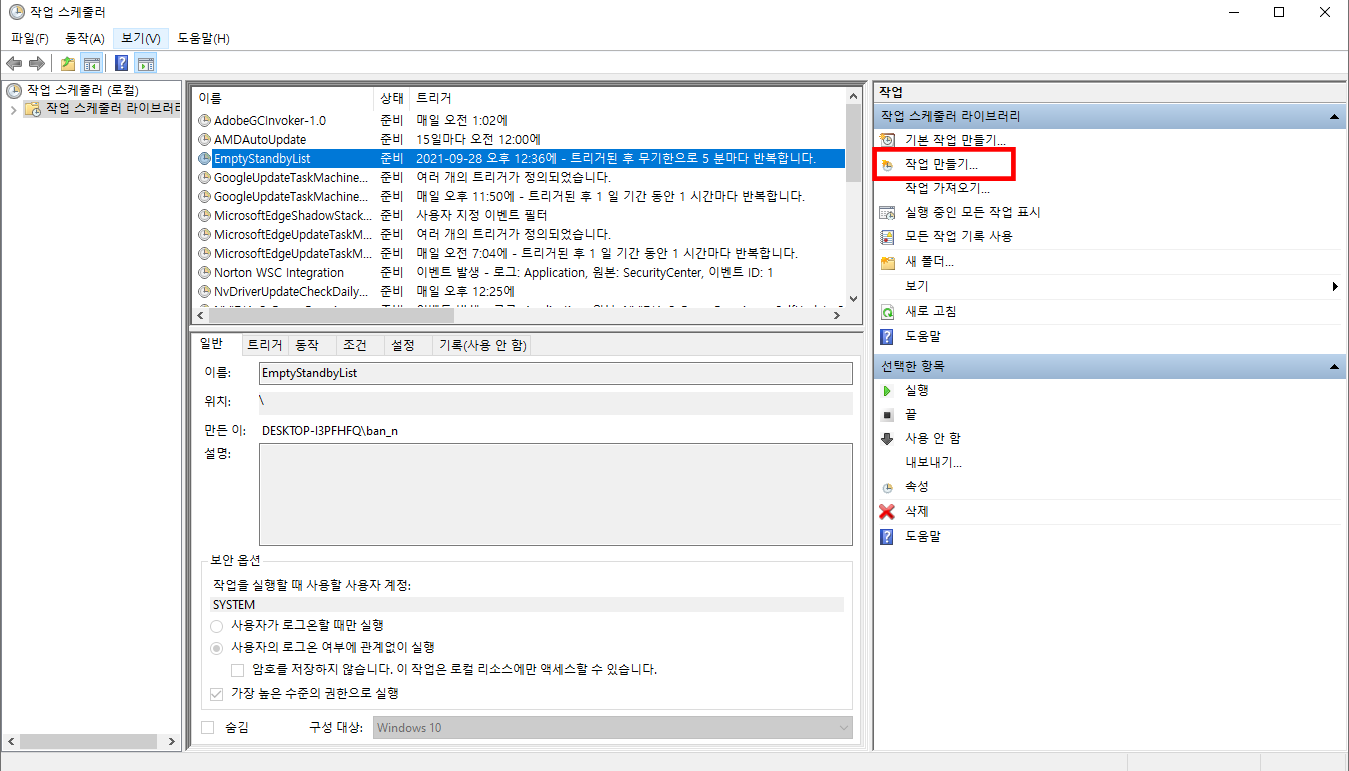Toggle the 숨김 checkbox
This screenshot has height=771, width=1349.
[x=208, y=728]
